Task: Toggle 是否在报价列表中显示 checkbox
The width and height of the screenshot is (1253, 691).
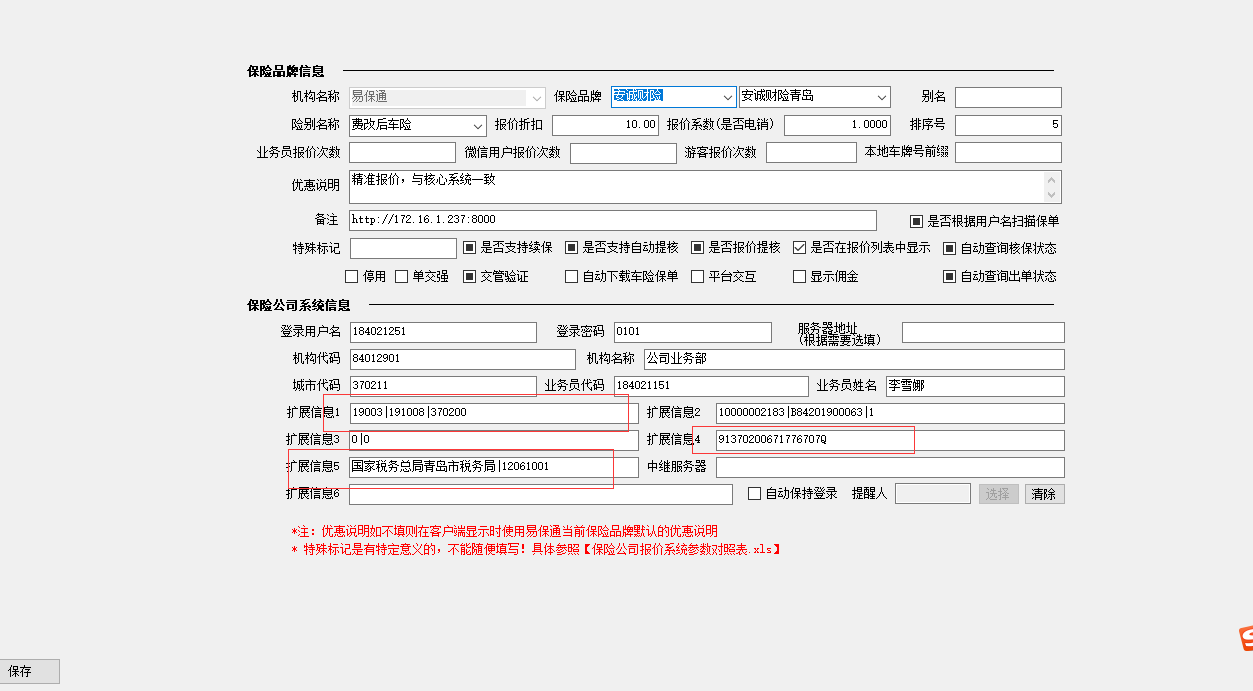Action: pos(800,248)
